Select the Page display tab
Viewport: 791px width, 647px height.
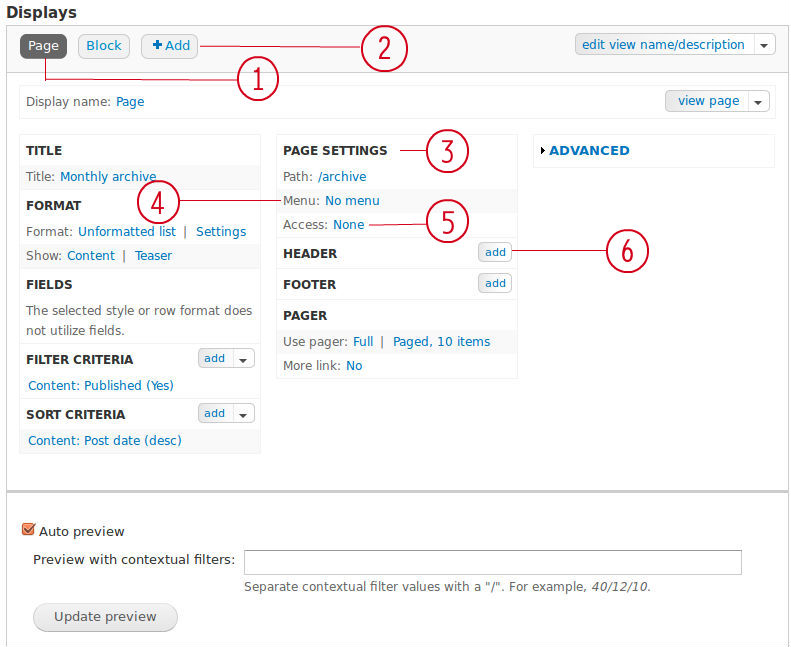(x=43, y=46)
